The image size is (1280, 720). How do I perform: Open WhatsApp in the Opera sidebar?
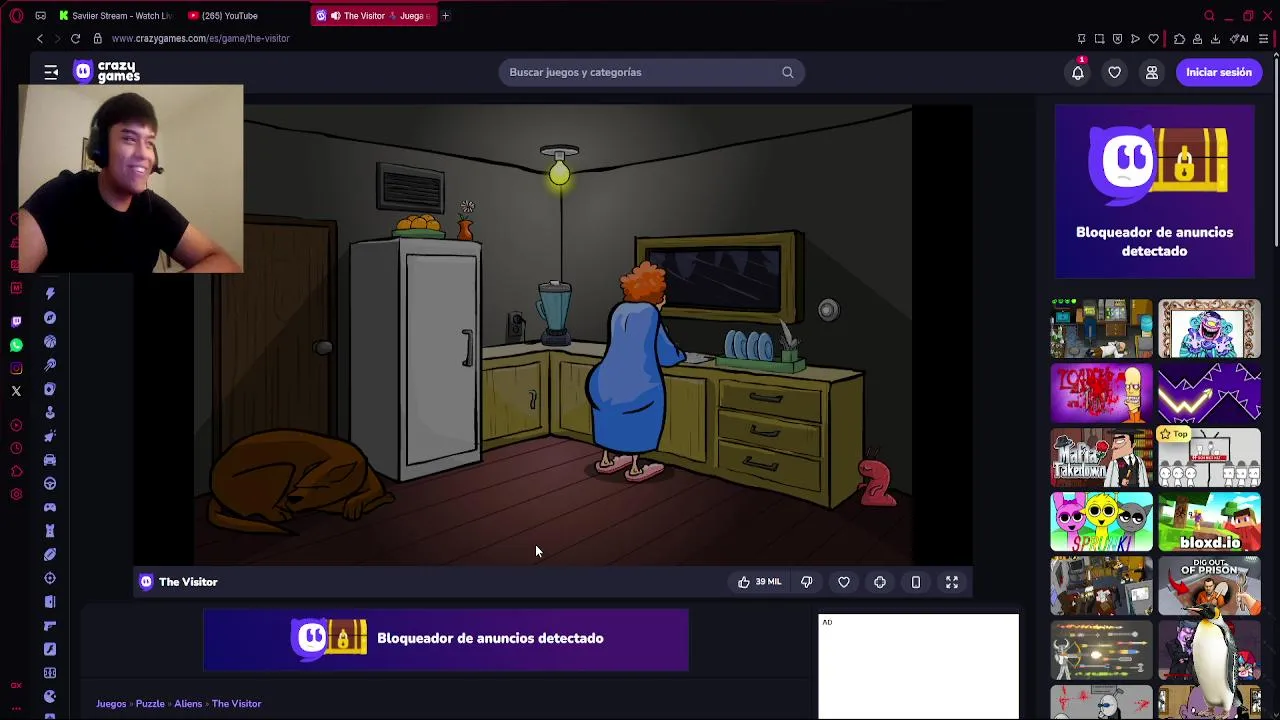(16, 345)
